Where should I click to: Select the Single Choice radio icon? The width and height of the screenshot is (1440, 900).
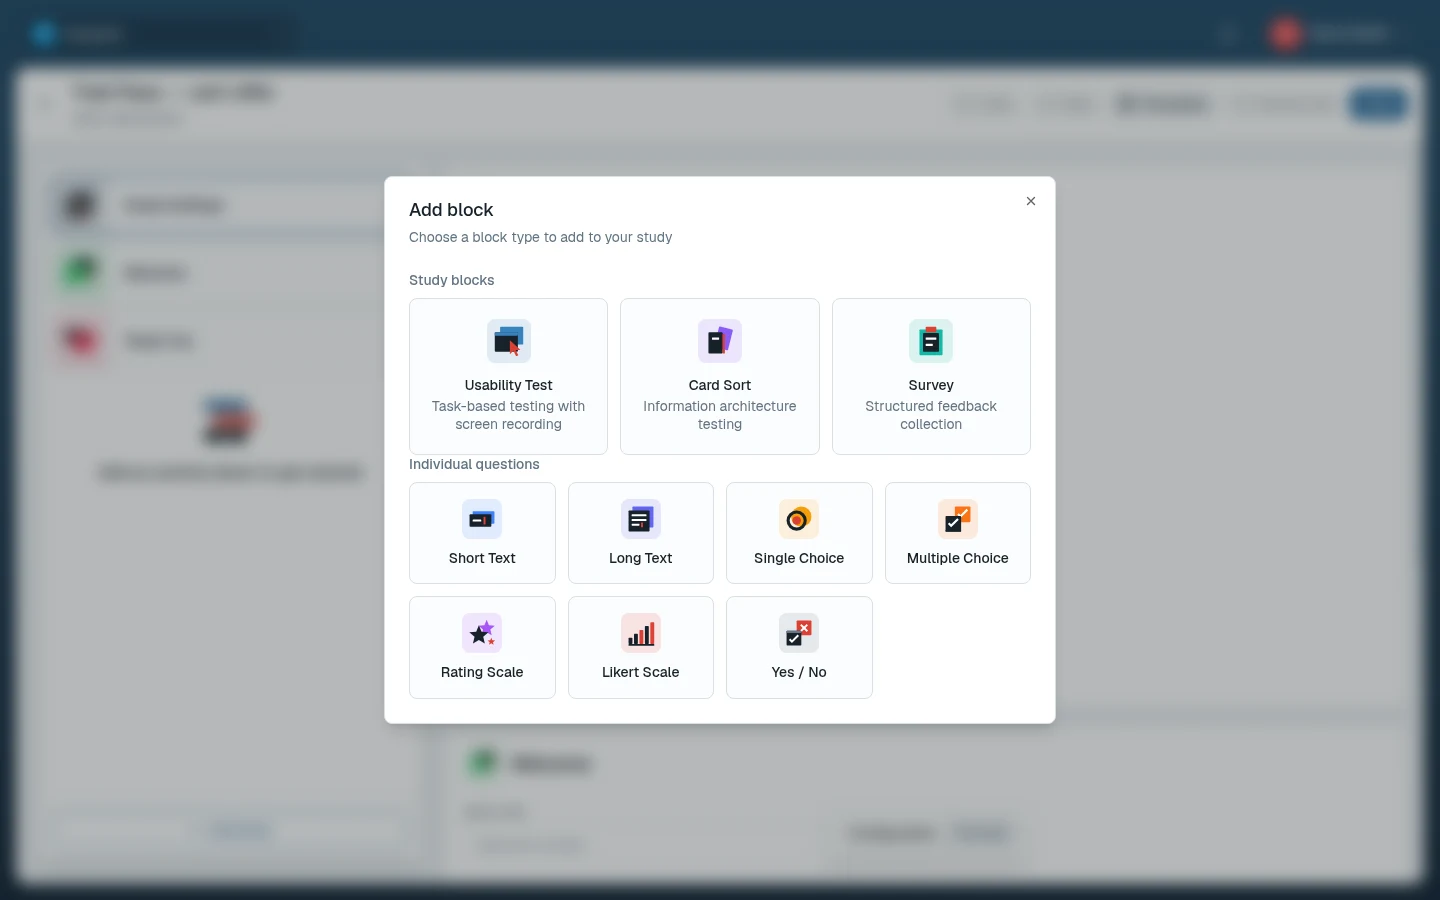coord(799,519)
